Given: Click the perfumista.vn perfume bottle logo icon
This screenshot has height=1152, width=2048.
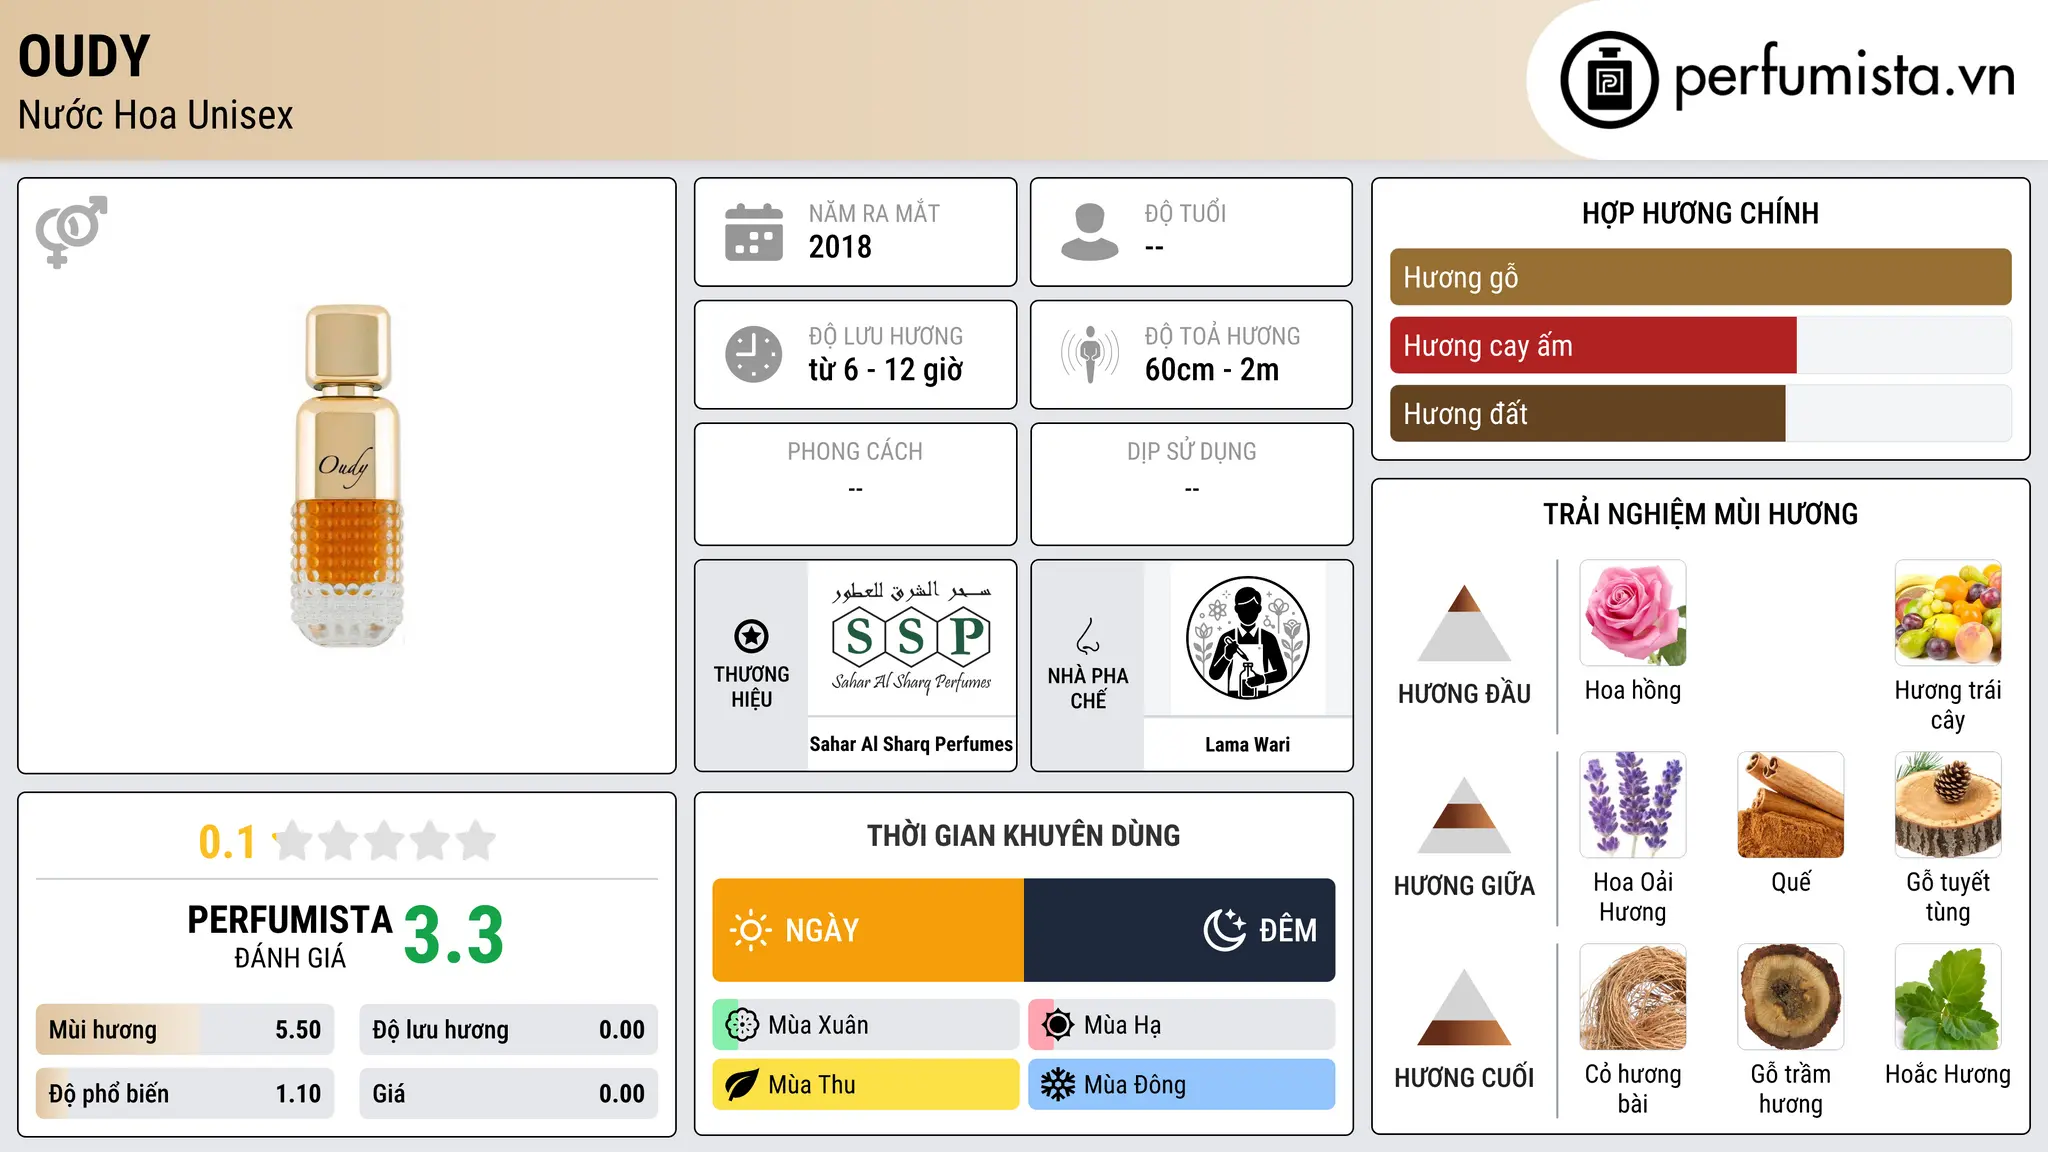Looking at the screenshot, I should point(1609,80).
